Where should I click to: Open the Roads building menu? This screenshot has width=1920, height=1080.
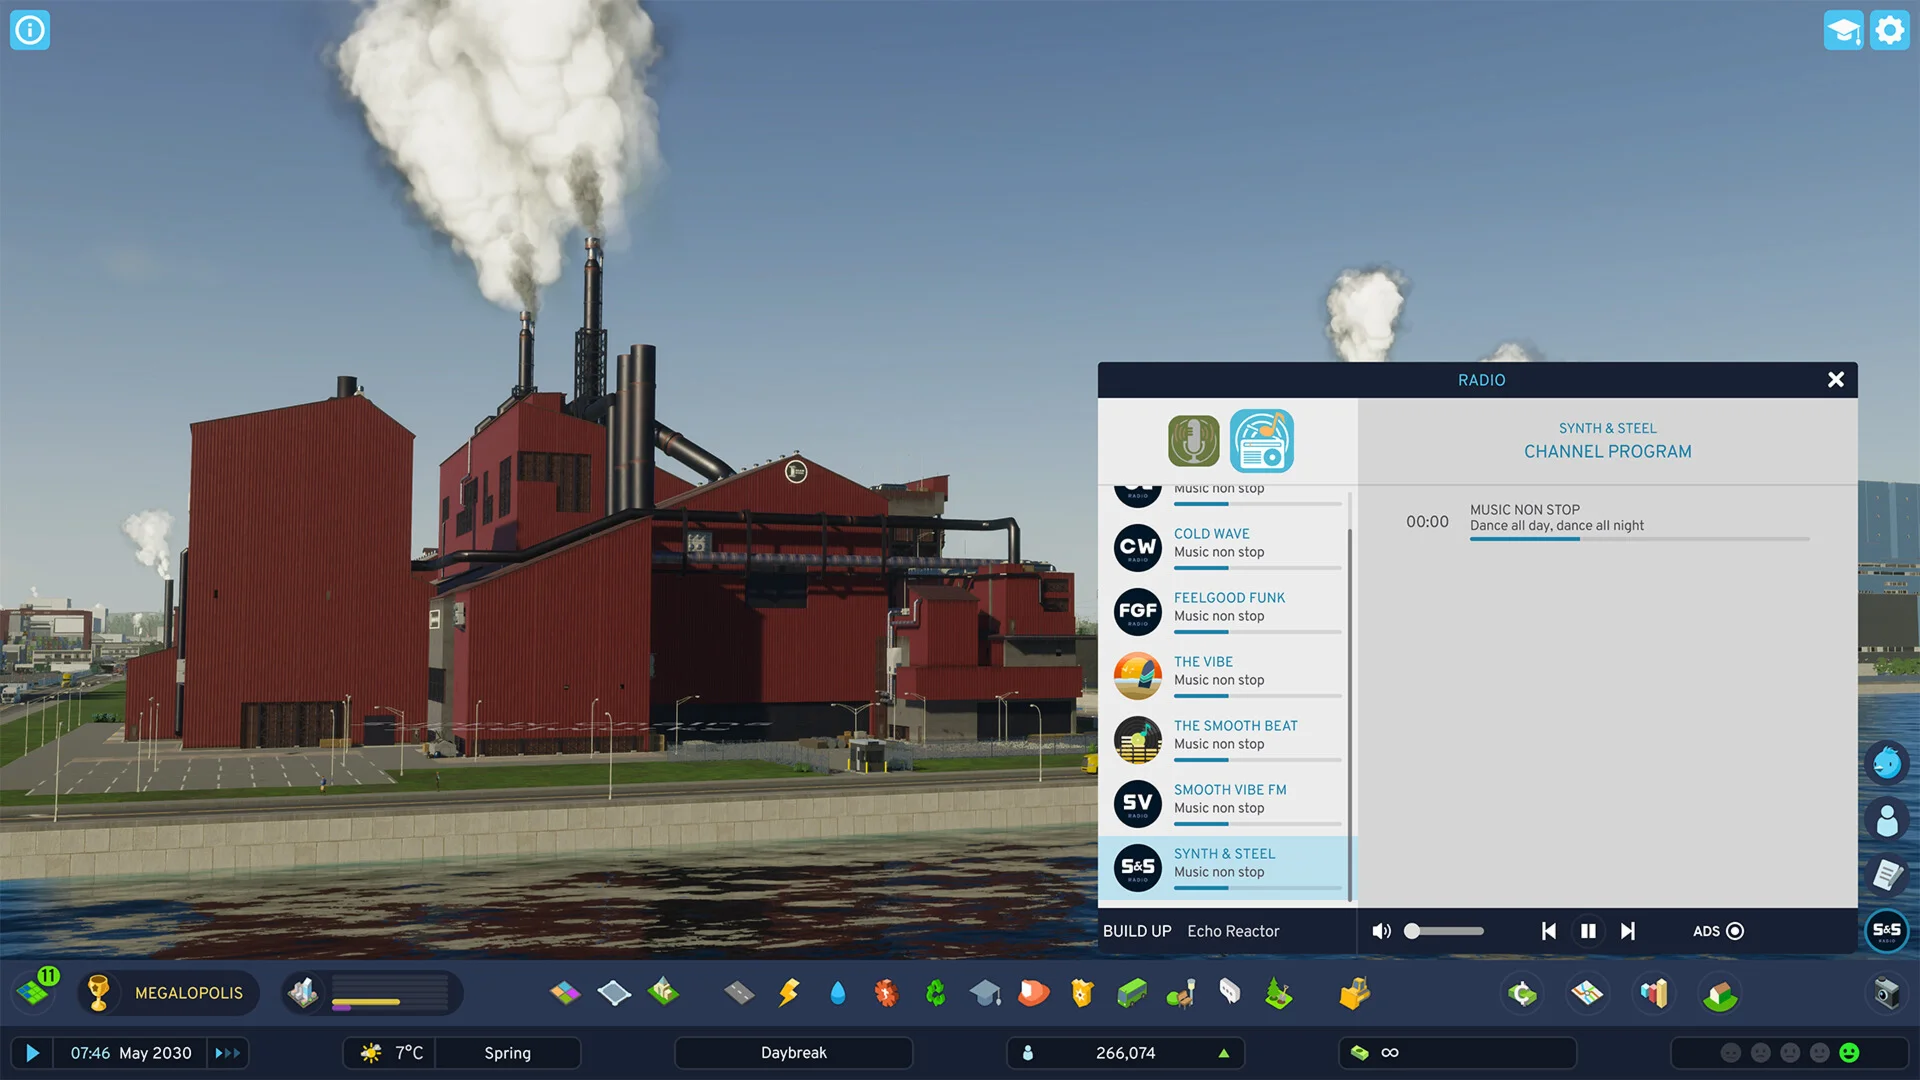click(740, 993)
